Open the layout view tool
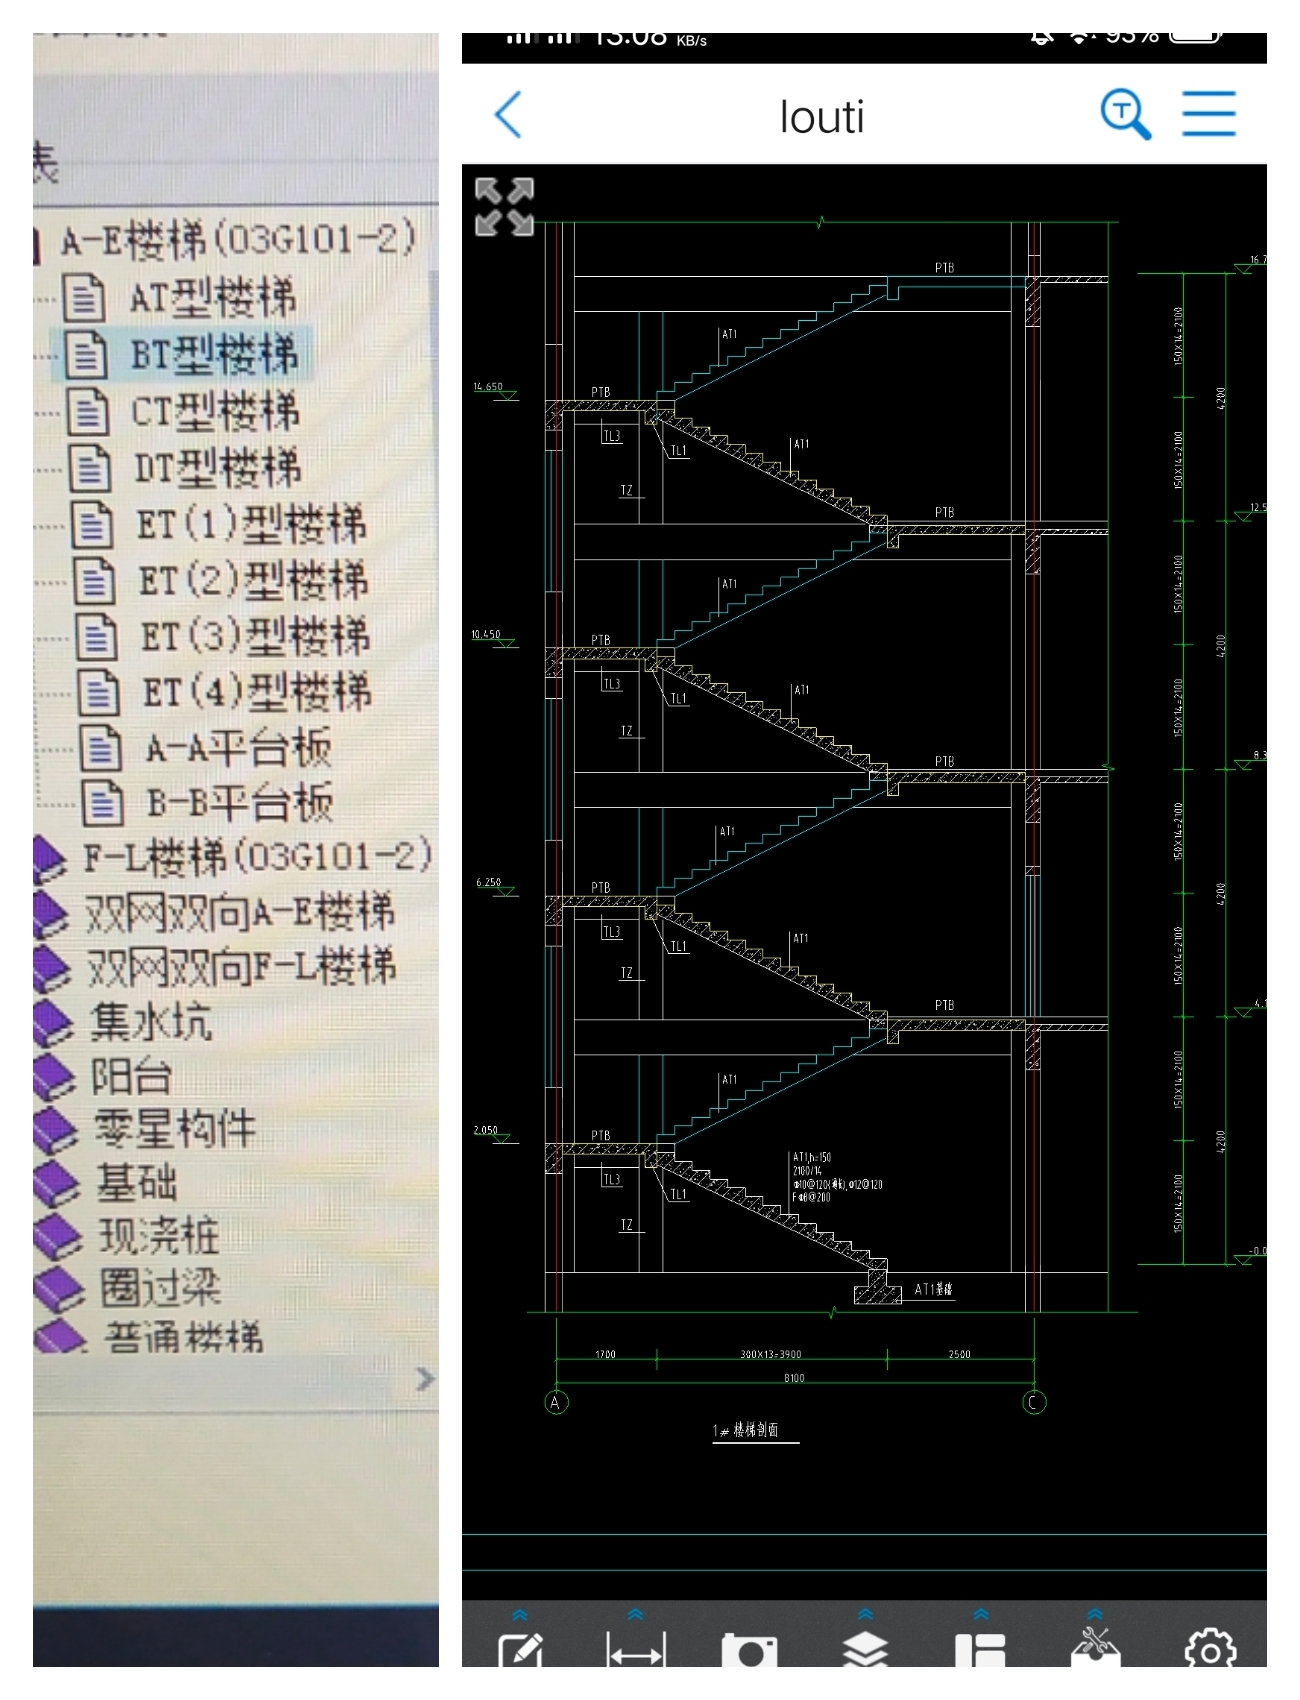Image resolution: width=1300 pixels, height=1700 pixels. (x=980, y=1650)
